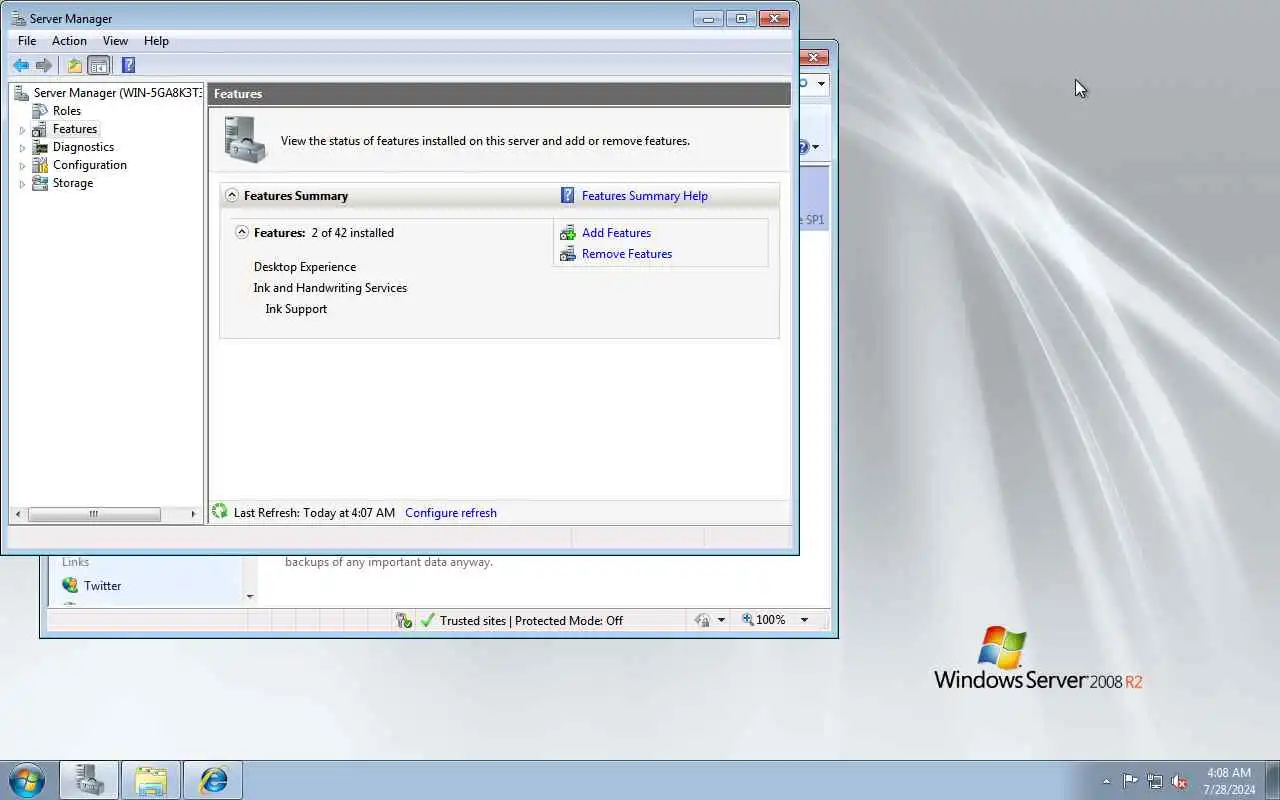The image size is (1280, 800).
Task: Click the security report icon in browser status bar
Action: pos(403,620)
